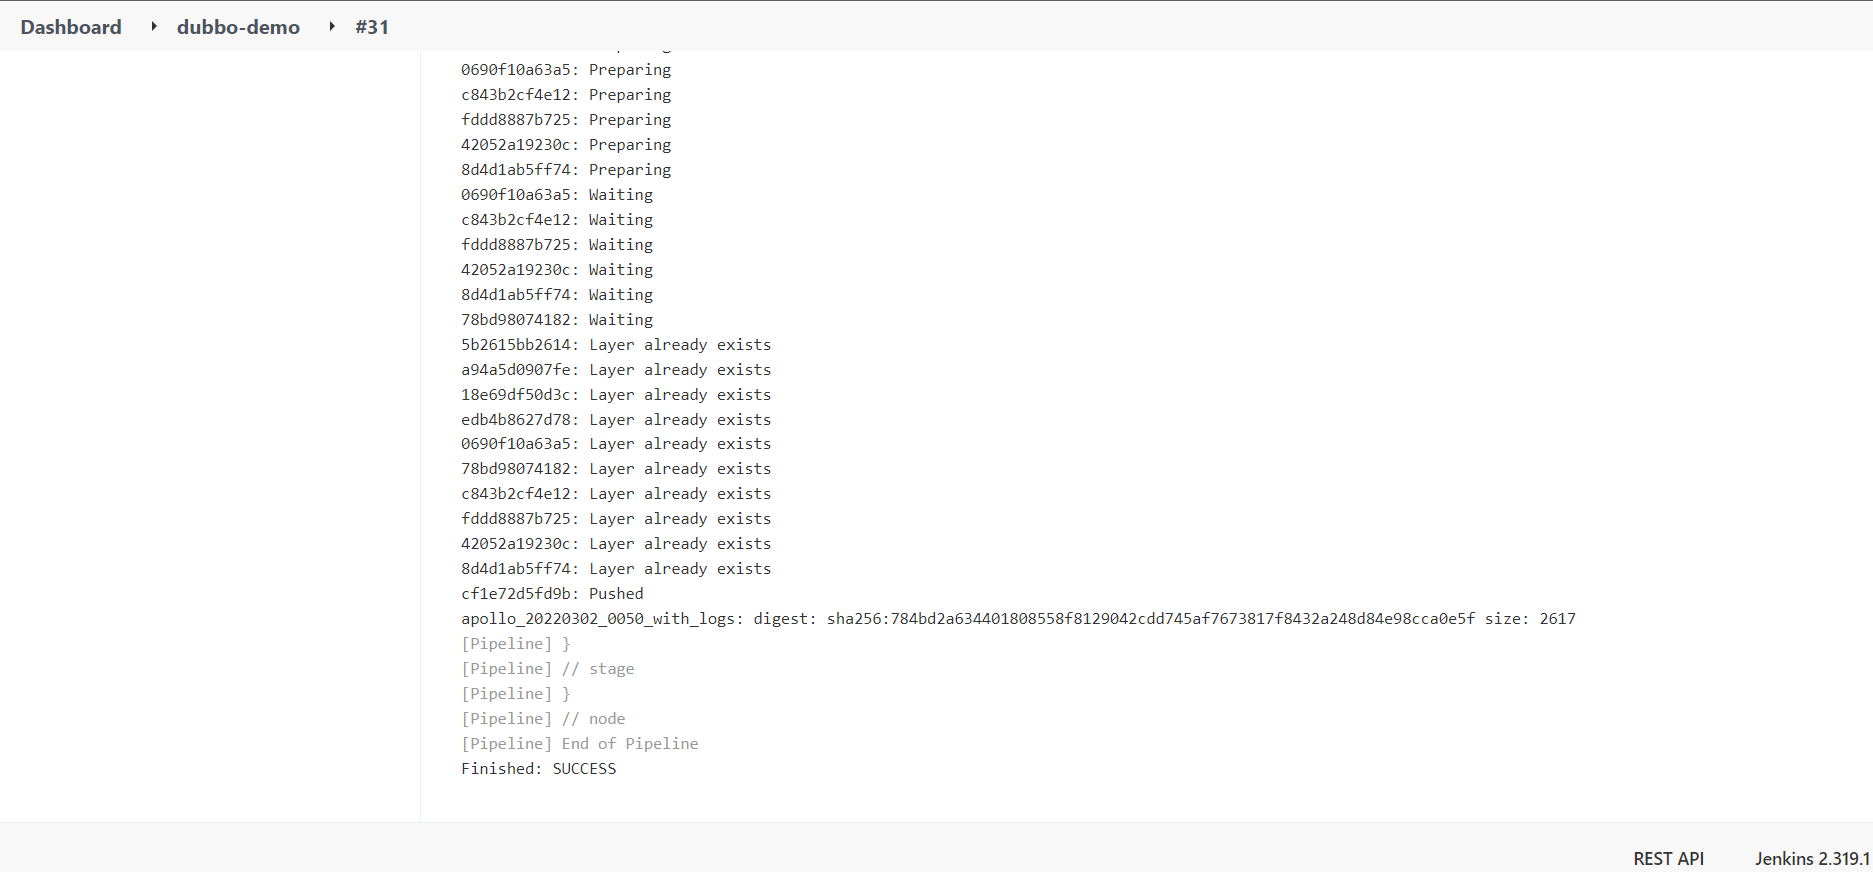Image resolution: width=1873 pixels, height=872 pixels.
Task: Select '0690f10a63a5: Waiting' log line
Action: (x=557, y=194)
